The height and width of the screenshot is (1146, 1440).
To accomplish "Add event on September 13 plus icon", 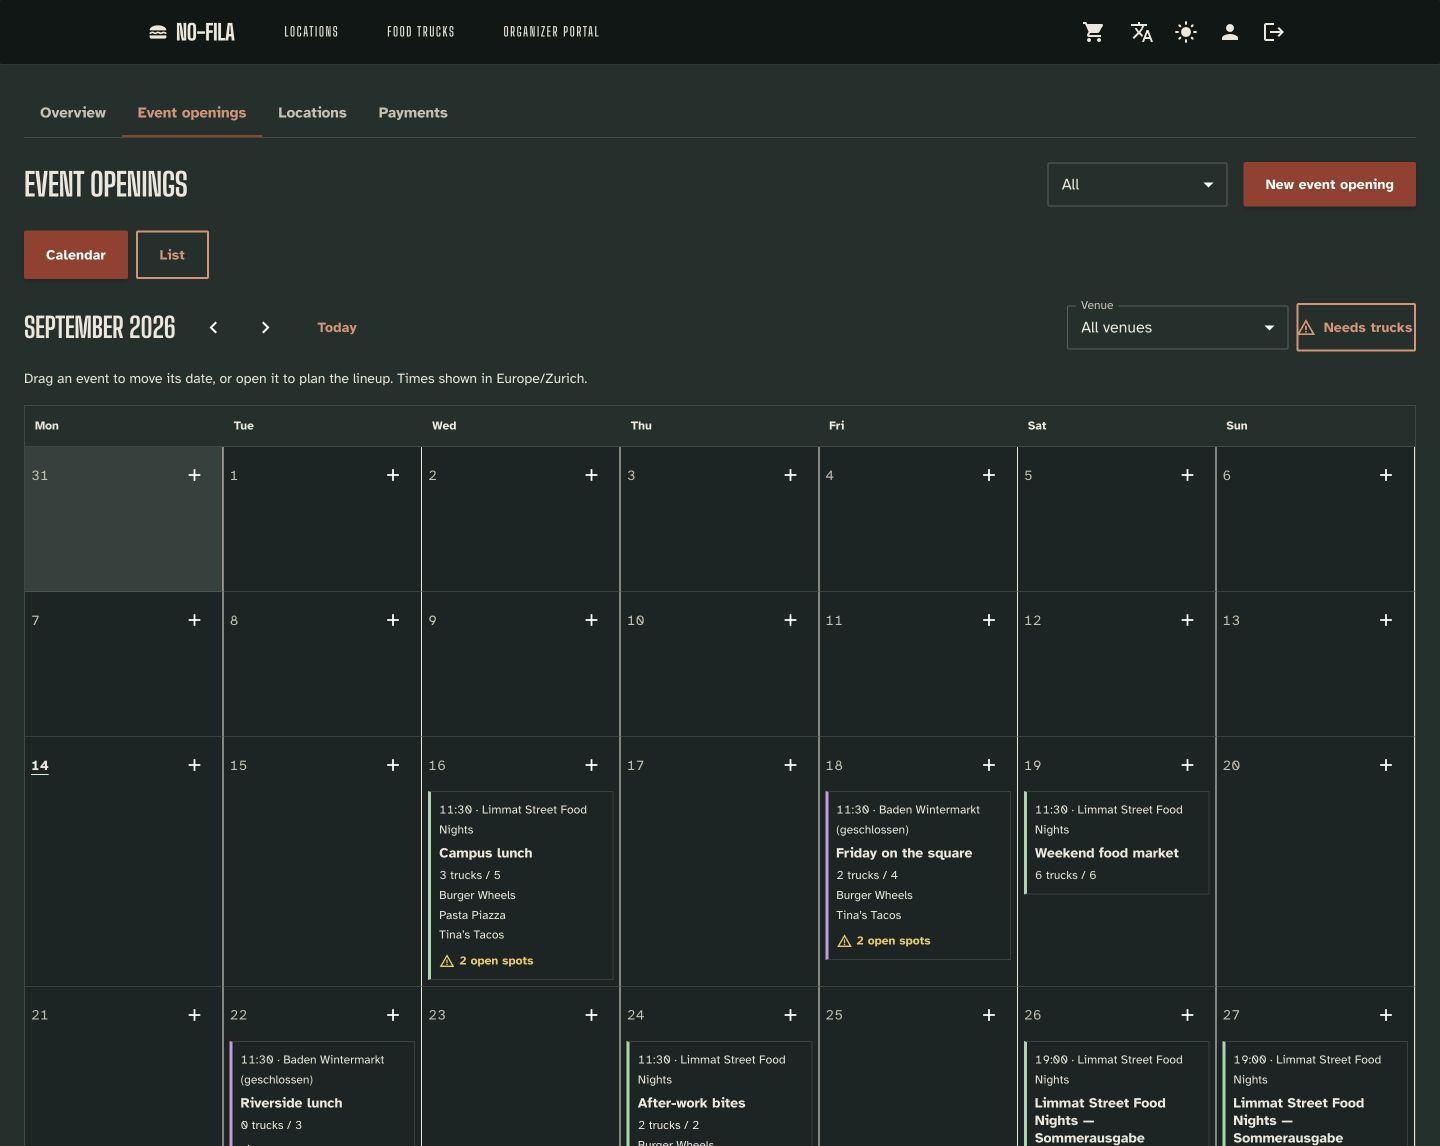I will coord(1386,620).
